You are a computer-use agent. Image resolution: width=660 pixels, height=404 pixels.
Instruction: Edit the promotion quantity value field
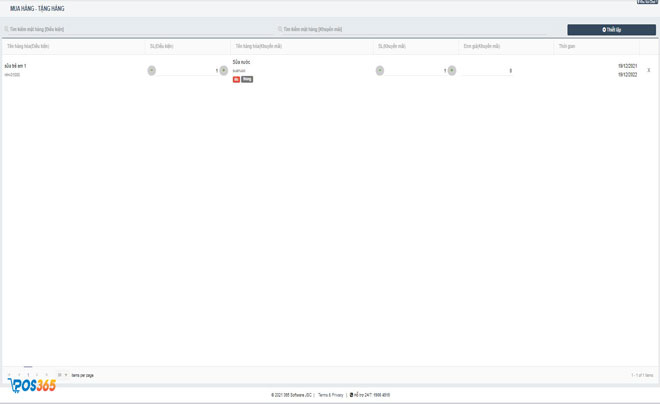click(416, 70)
